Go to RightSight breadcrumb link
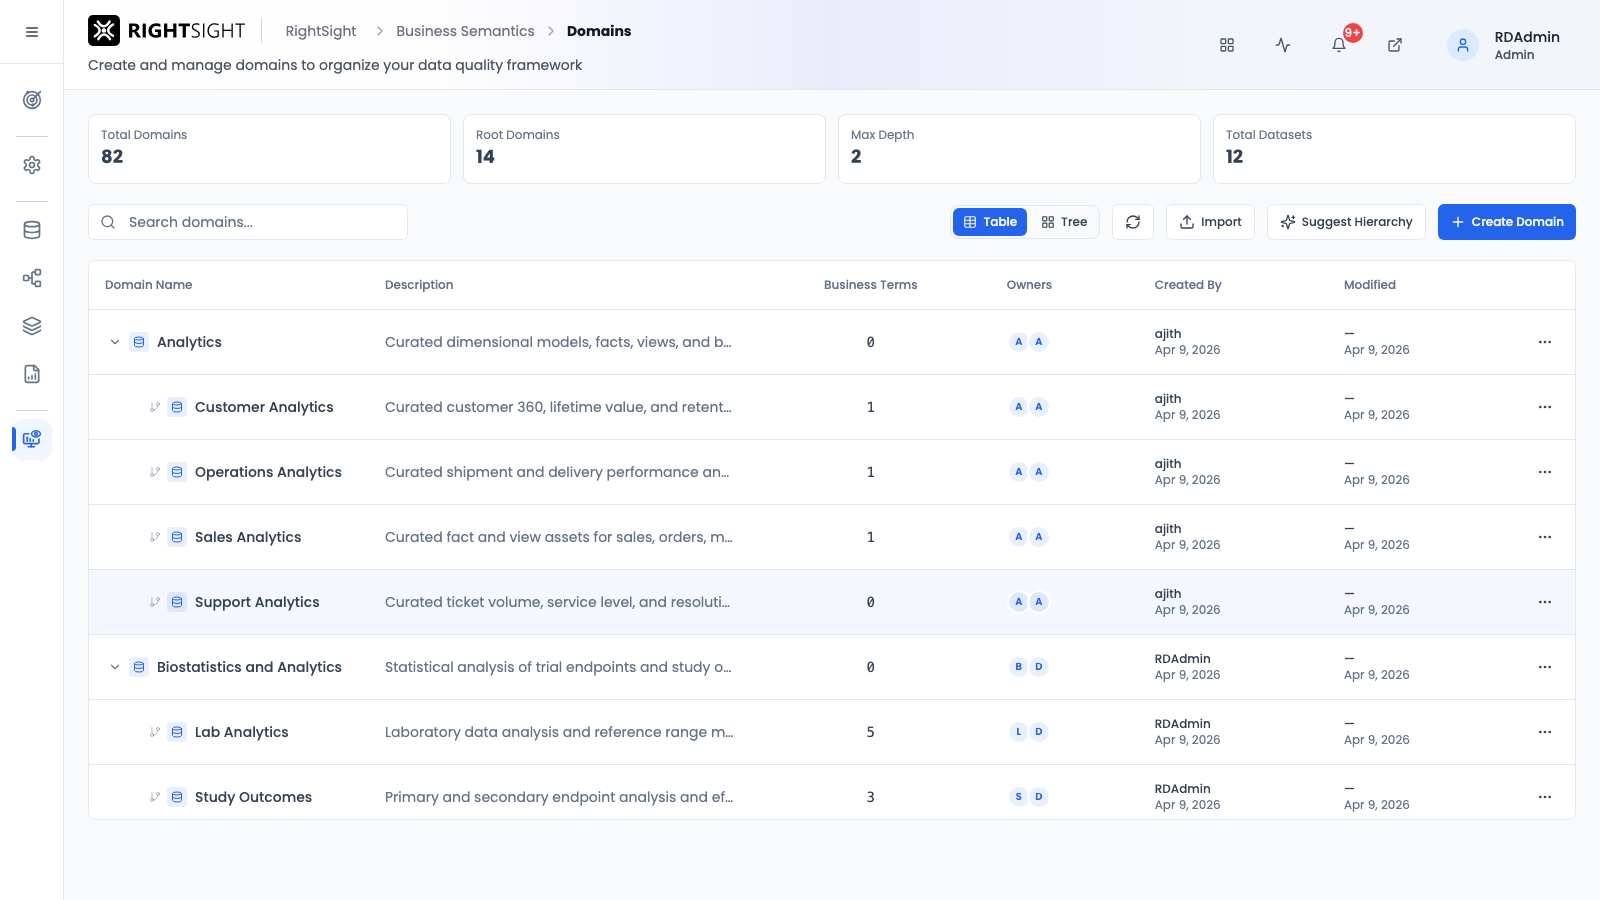This screenshot has height=900, width=1600. 321,31
